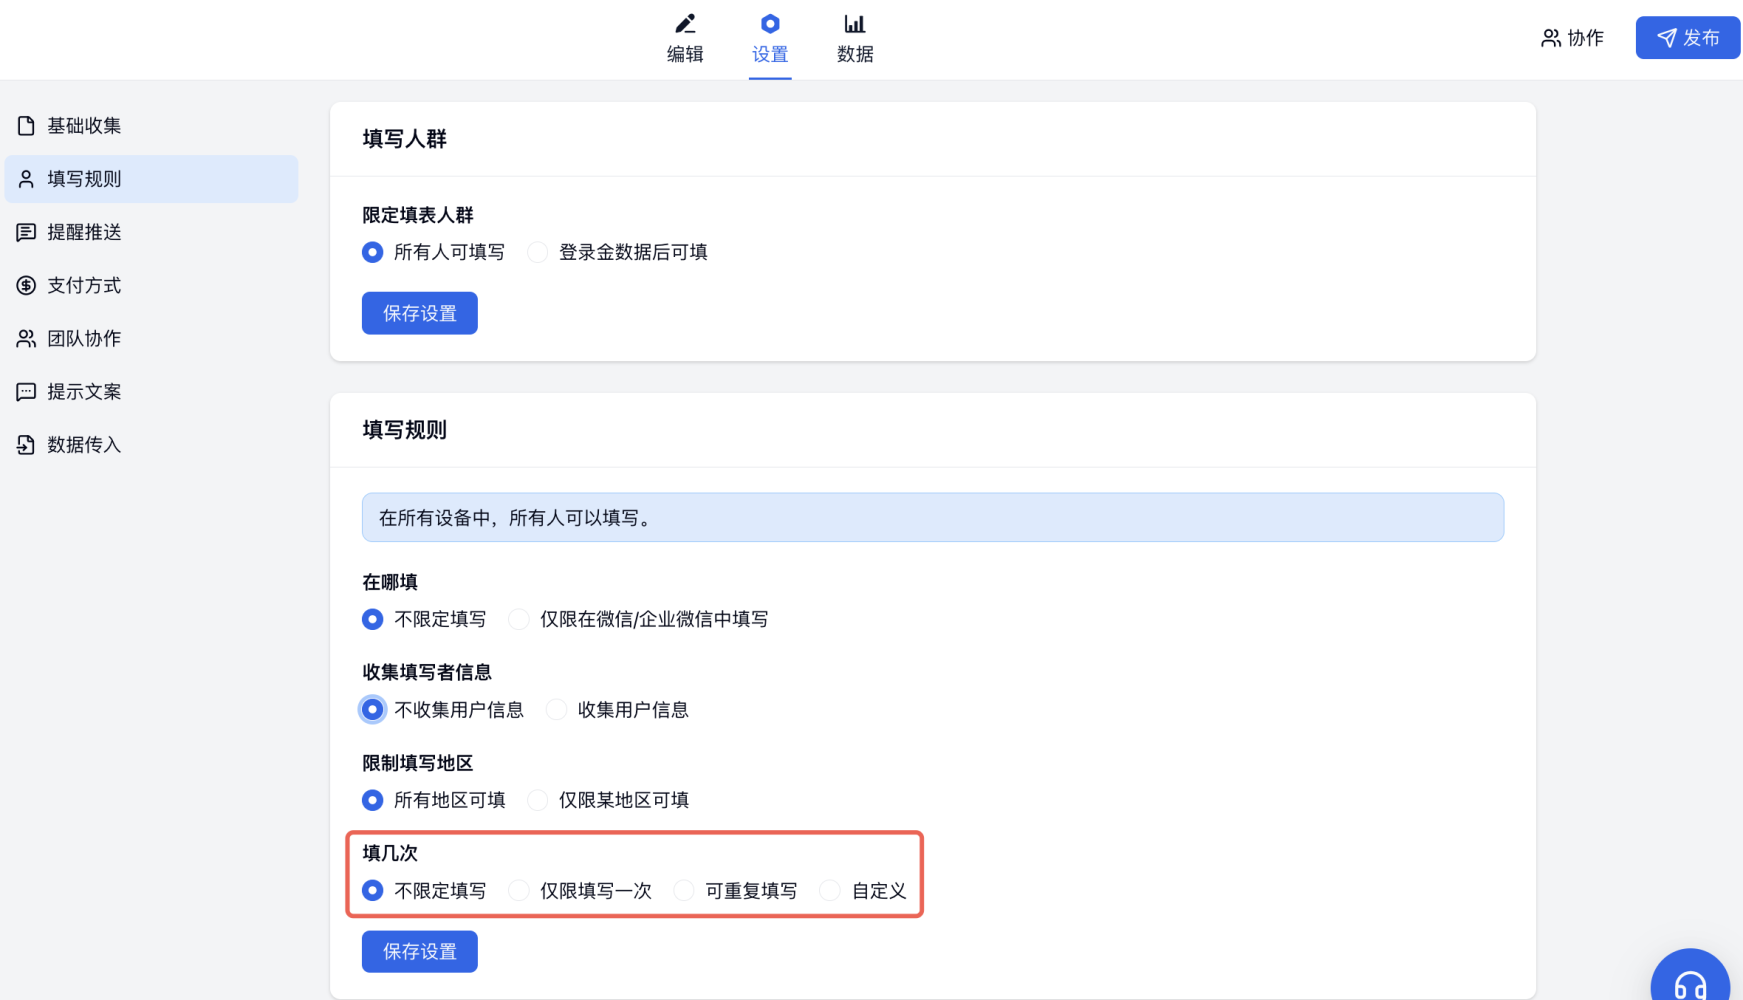This screenshot has height=1000, width=1743.
Task: Click the document icon beside 基础收集
Action: click(x=26, y=126)
